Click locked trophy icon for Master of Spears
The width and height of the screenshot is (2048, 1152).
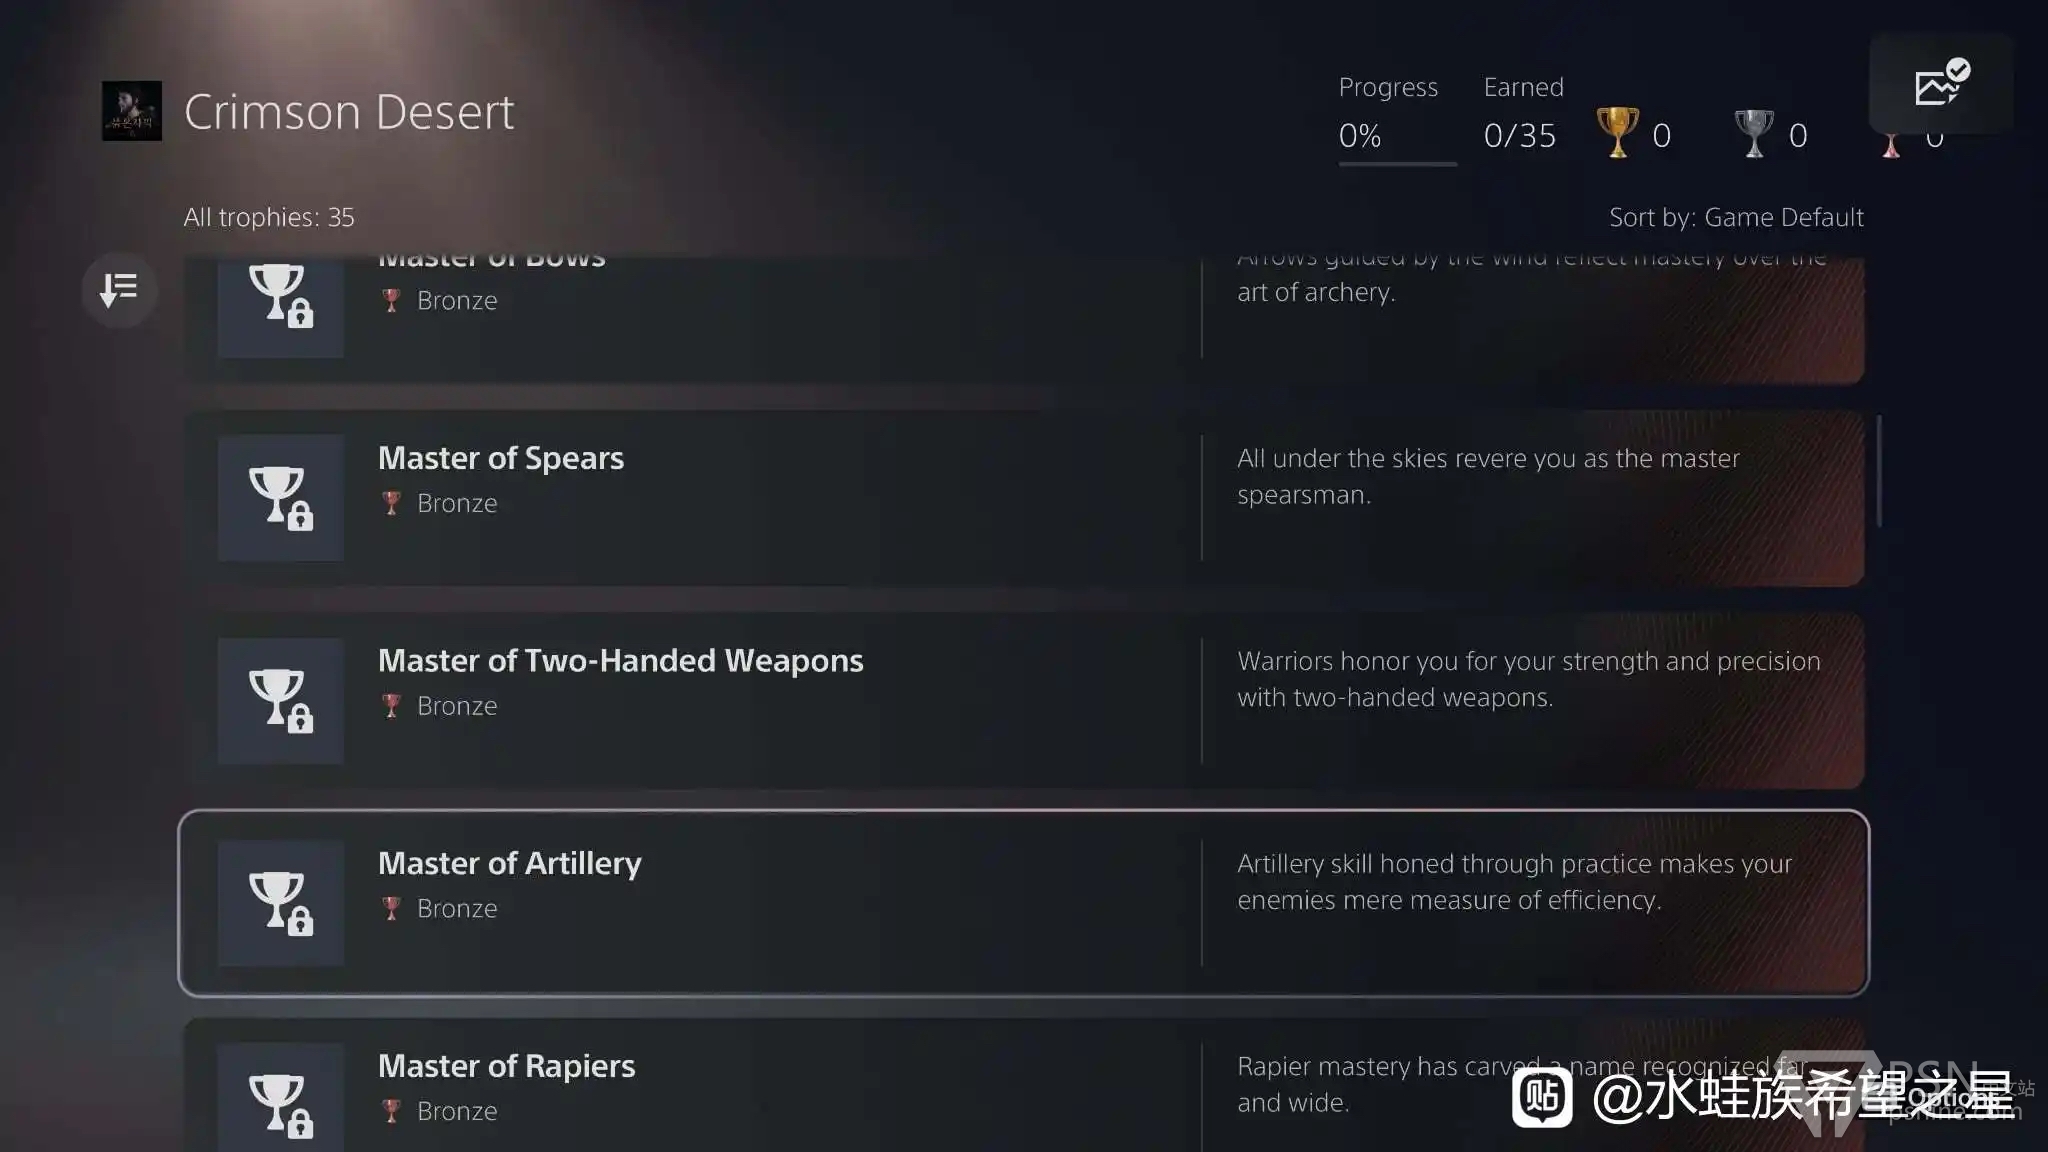pos(281,498)
